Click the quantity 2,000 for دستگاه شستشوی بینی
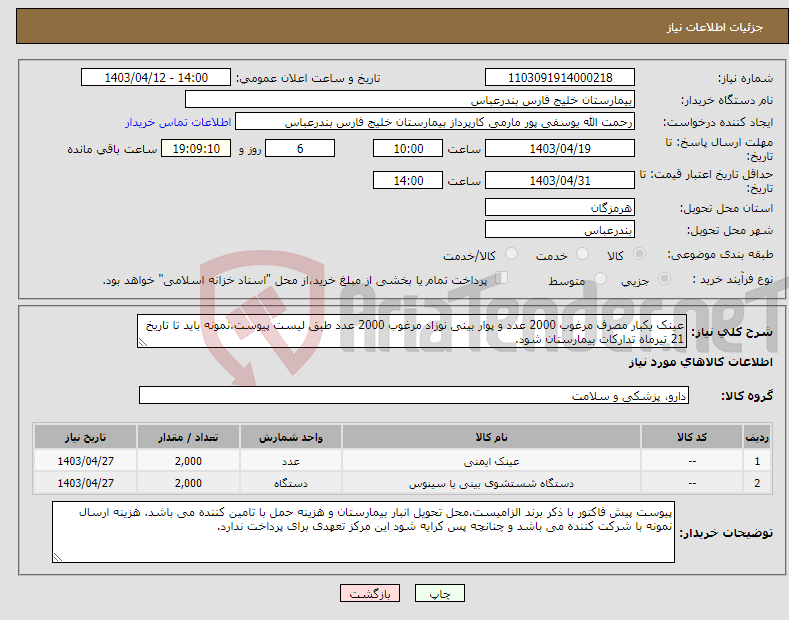 188,483
